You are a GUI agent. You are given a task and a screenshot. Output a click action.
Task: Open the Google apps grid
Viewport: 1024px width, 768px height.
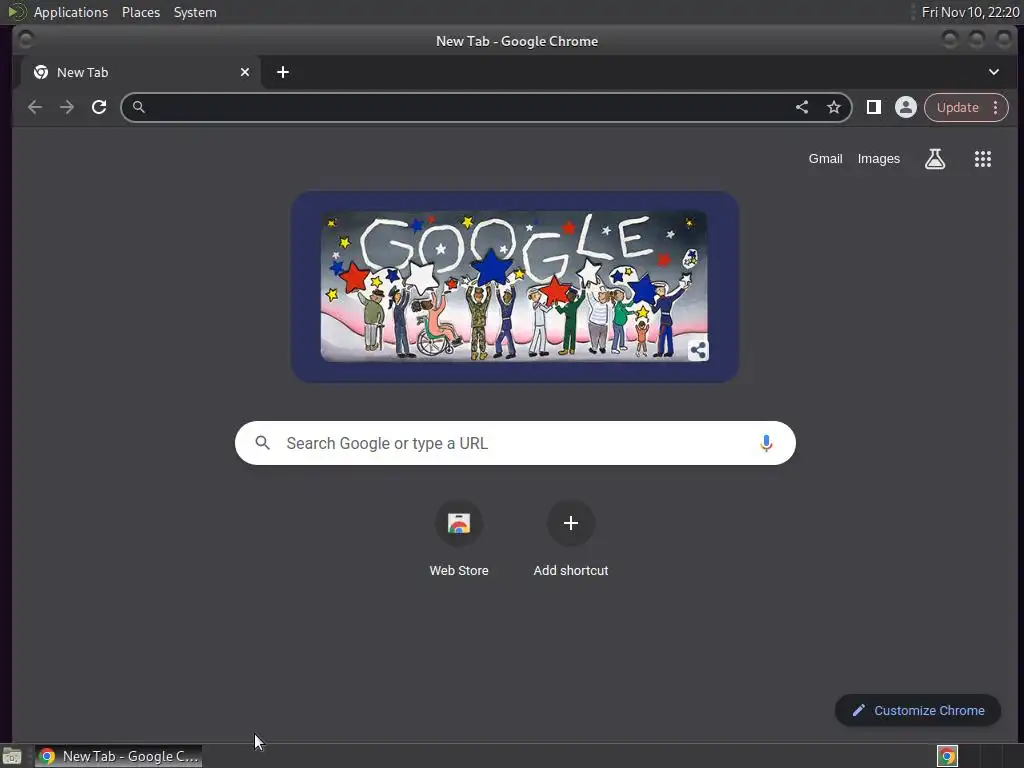pos(983,159)
